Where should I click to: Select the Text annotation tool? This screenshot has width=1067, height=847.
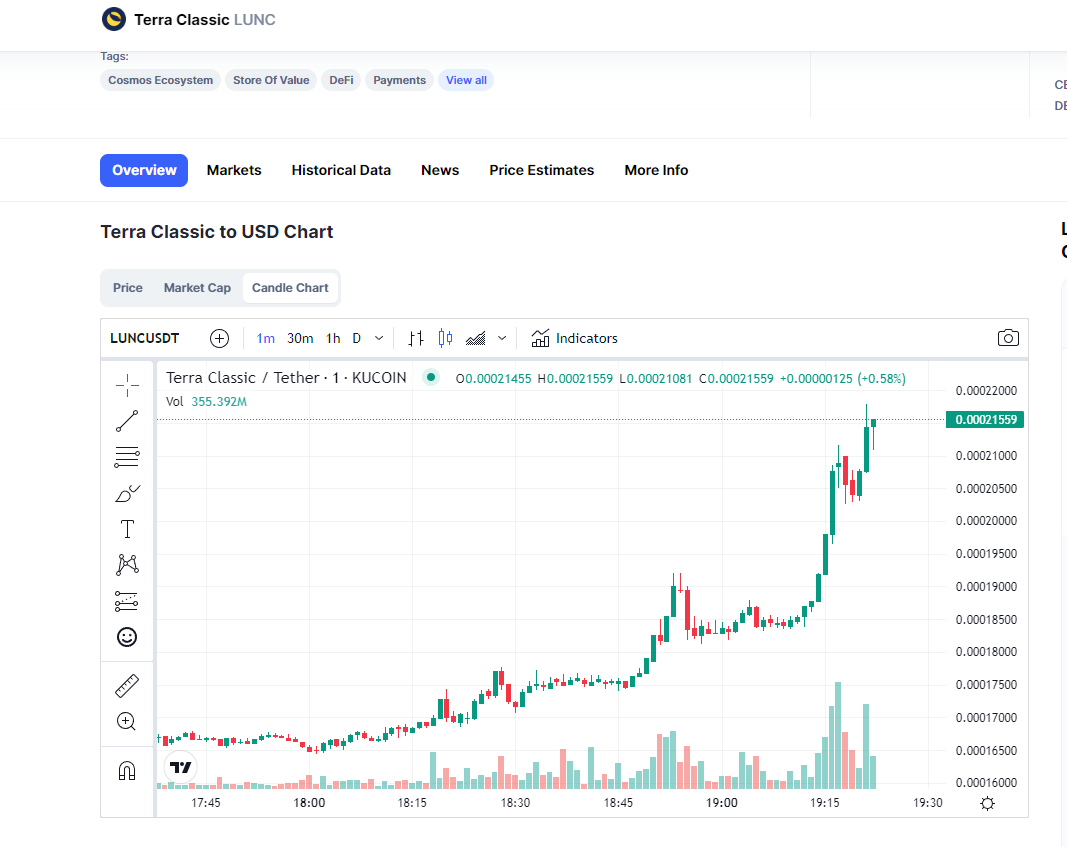click(127, 529)
